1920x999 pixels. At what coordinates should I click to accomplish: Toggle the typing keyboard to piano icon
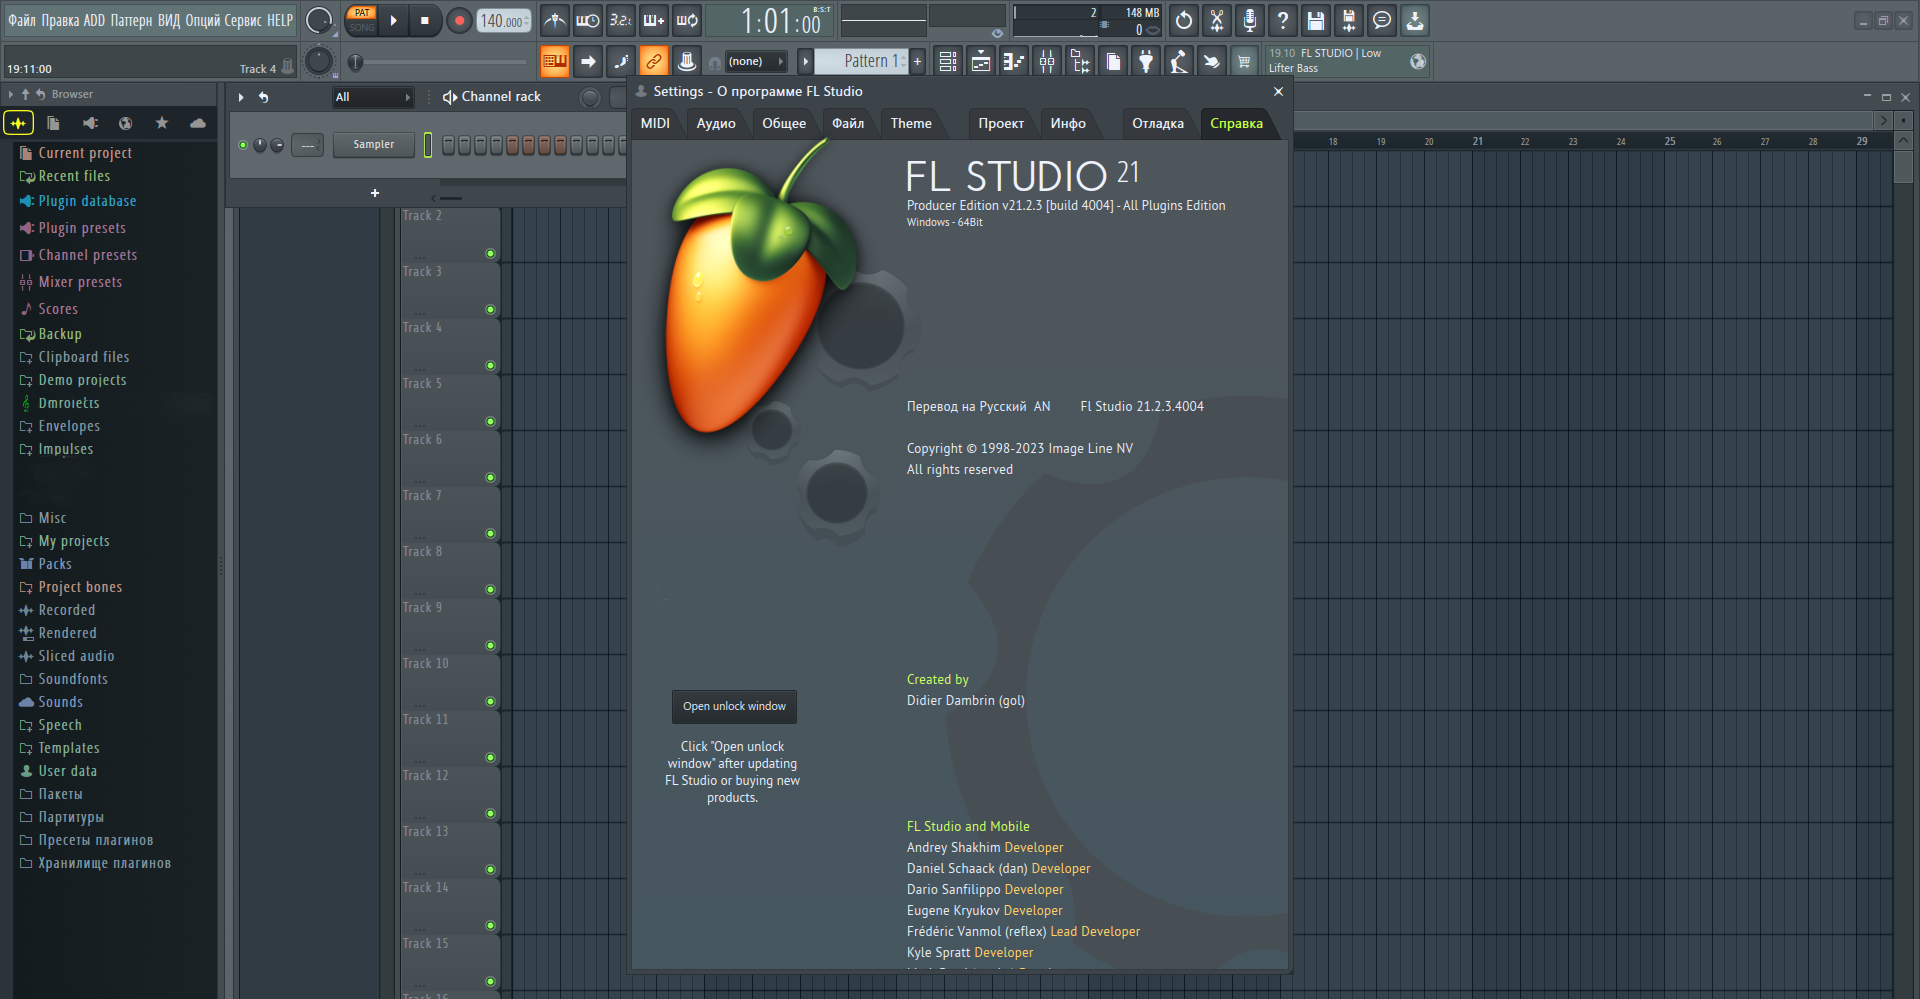pyautogui.click(x=555, y=61)
